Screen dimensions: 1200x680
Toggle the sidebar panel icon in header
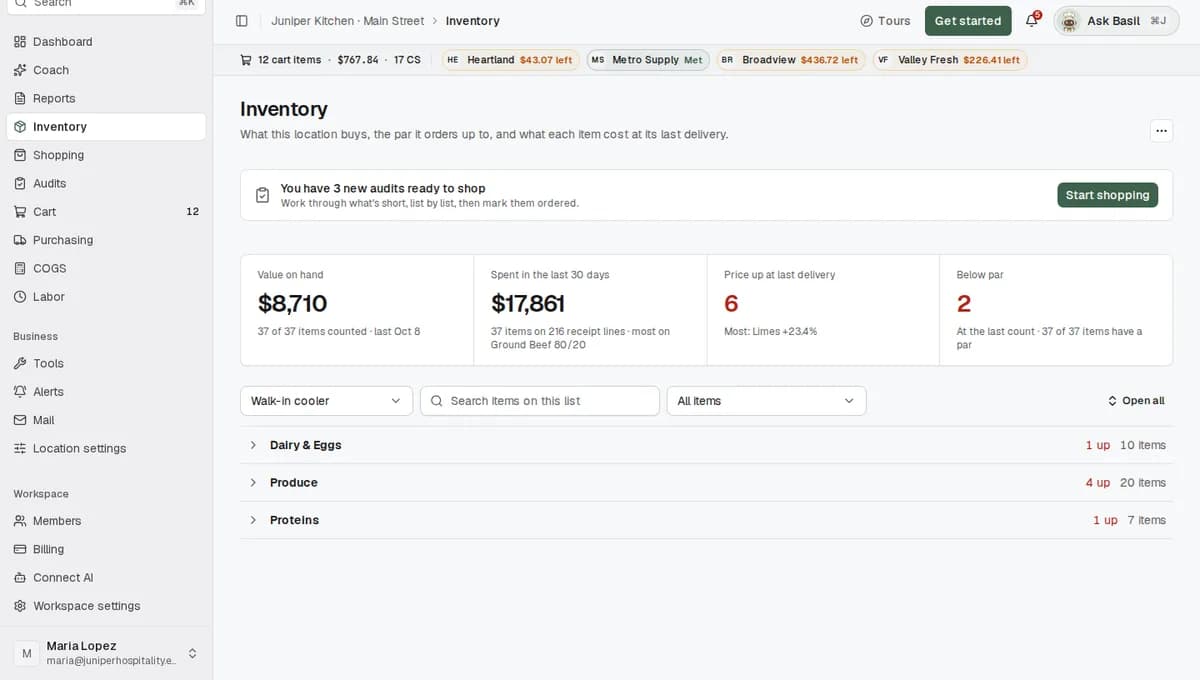pos(242,21)
